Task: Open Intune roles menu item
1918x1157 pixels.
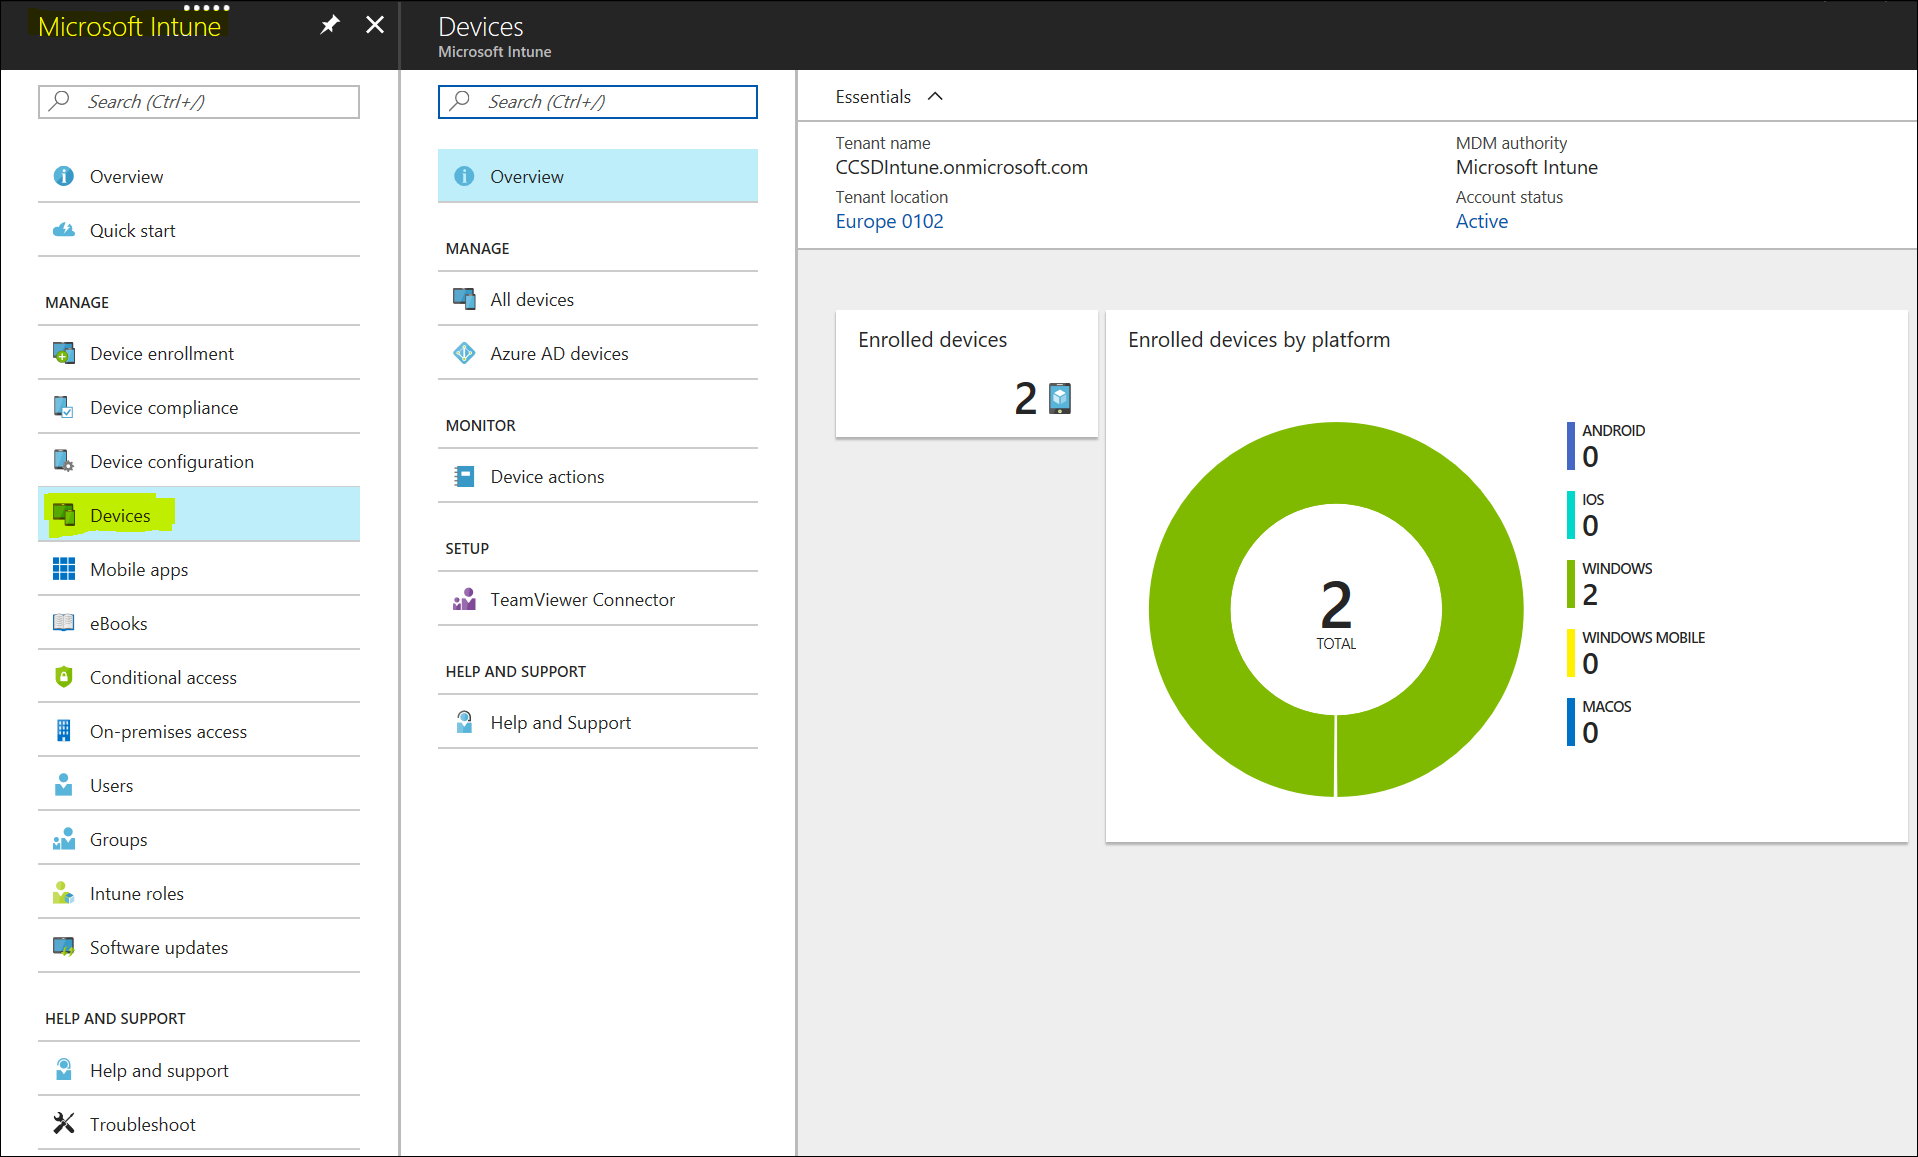Action: coord(199,893)
